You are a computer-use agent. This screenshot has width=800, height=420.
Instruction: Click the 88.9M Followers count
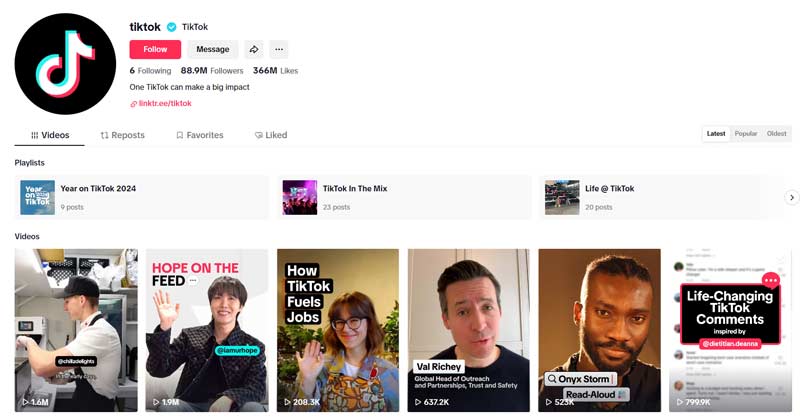(x=212, y=70)
